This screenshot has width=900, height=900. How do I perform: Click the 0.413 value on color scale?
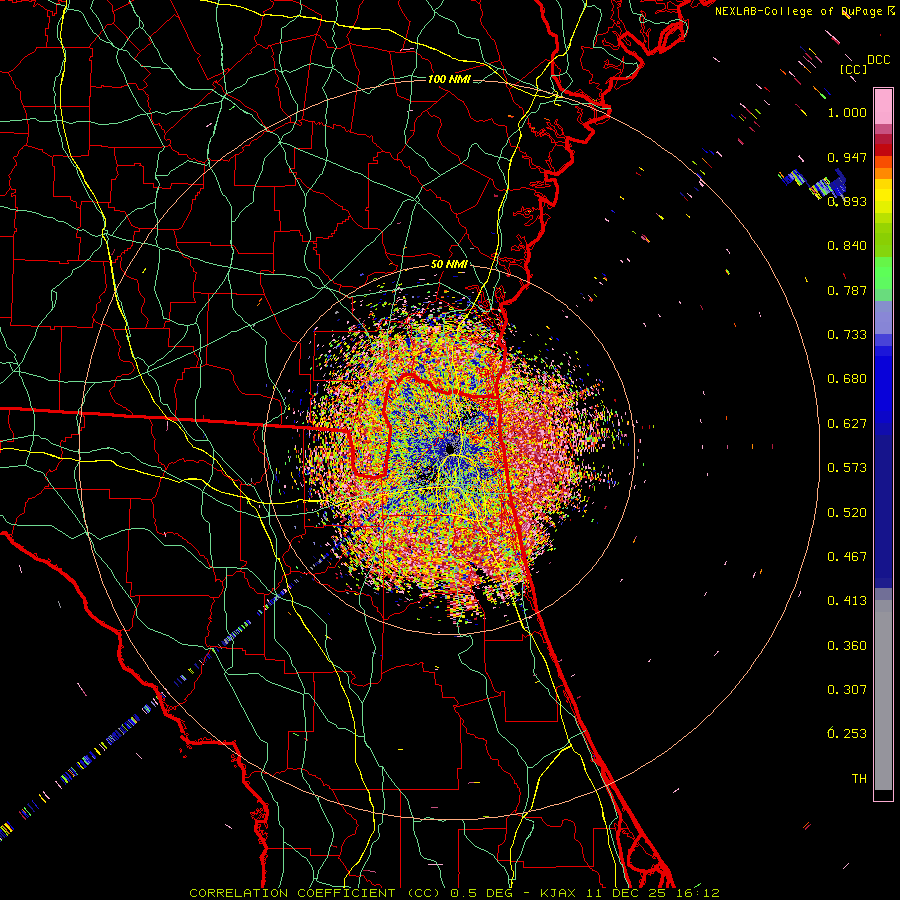(x=847, y=601)
